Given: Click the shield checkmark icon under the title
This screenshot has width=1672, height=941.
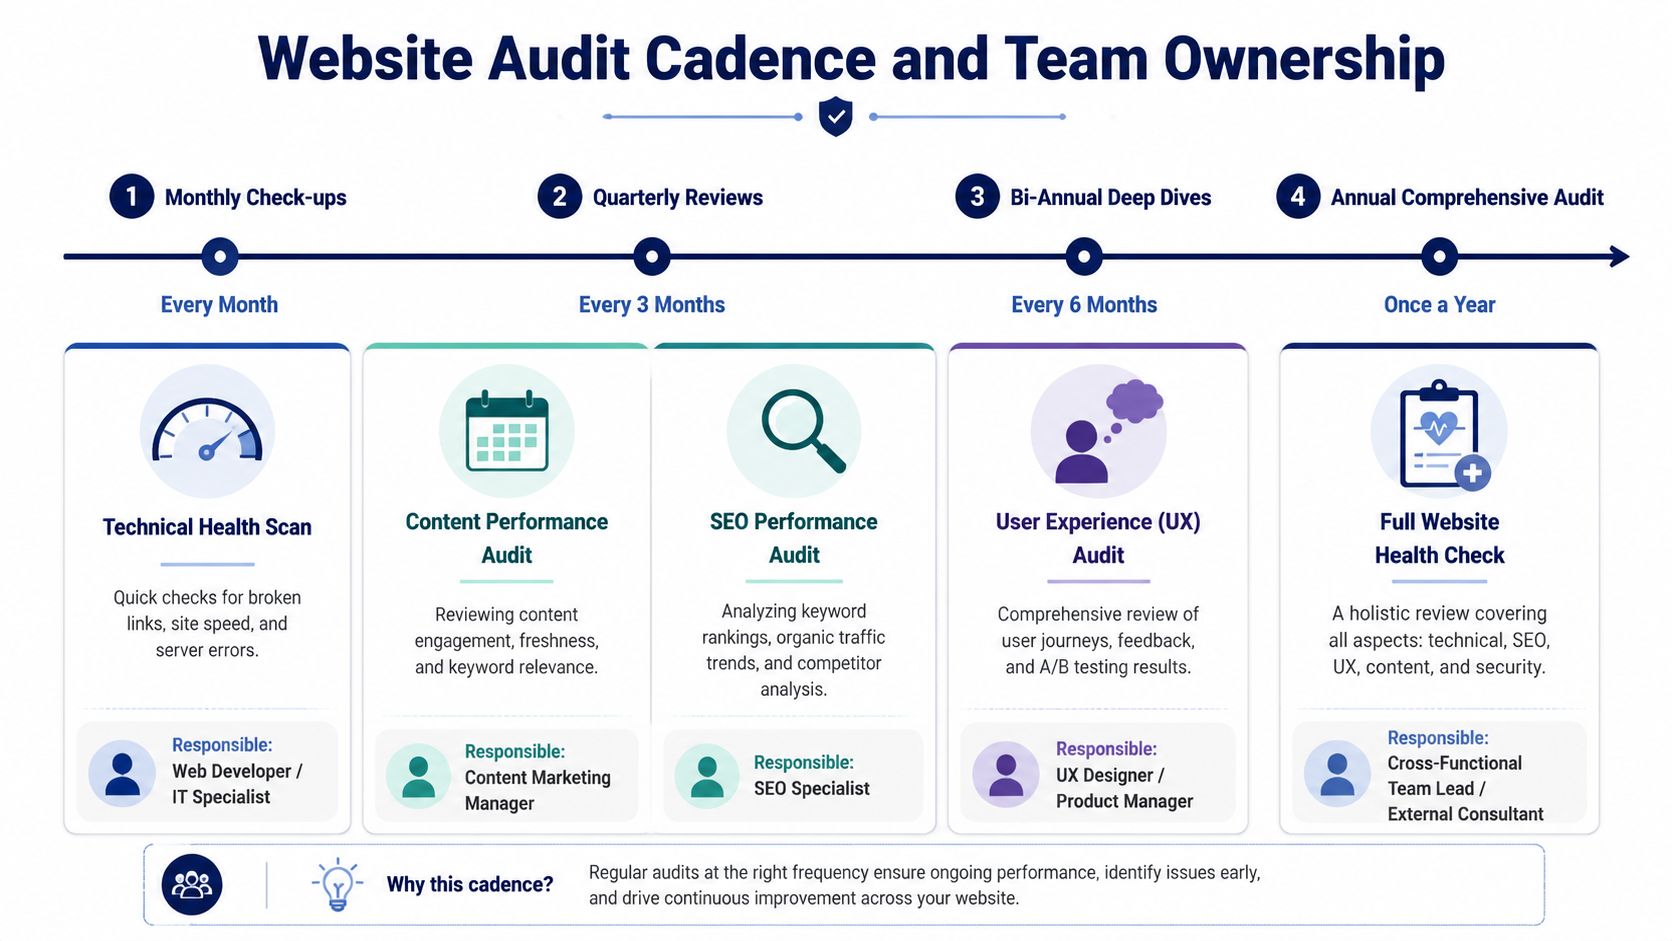Looking at the screenshot, I should coord(835,116).
